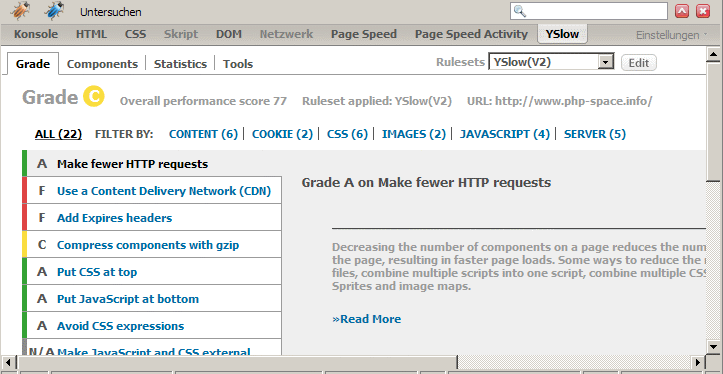Filter by JAVASCRIPT (4)
This screenshot has width=723, height=374.
pos(505,134)
